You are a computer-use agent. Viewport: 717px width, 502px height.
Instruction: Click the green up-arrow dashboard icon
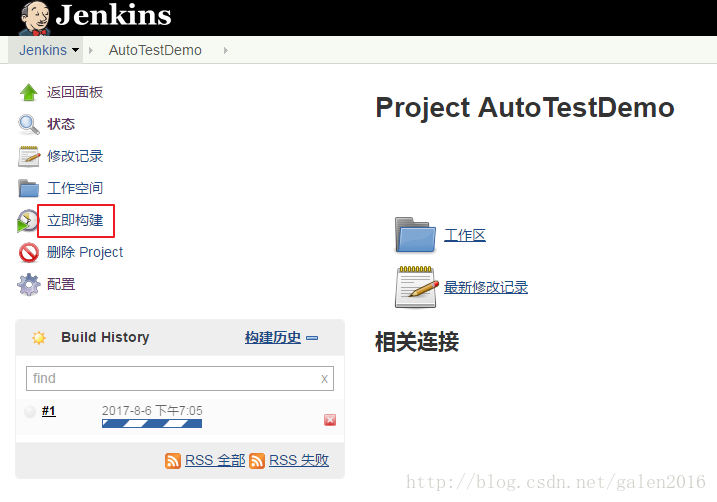click(28, 92)
